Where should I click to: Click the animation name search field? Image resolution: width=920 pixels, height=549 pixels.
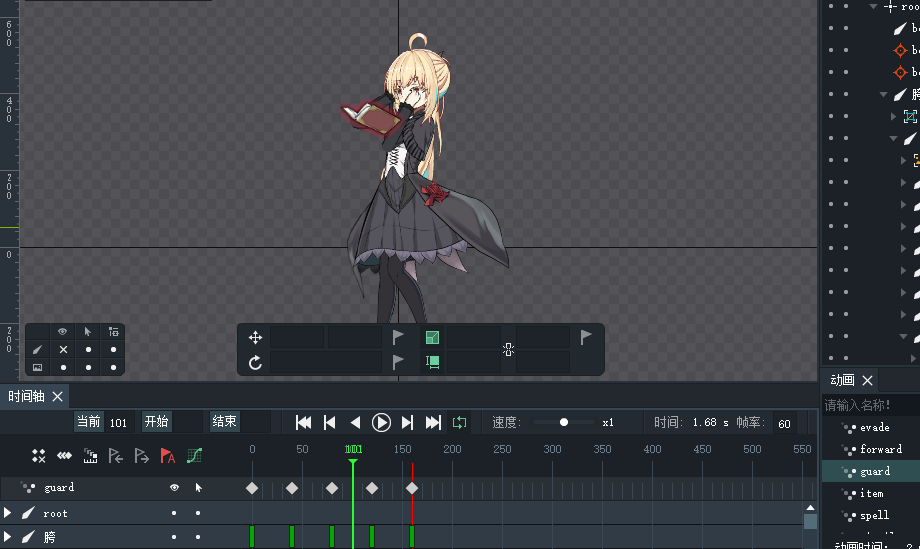click(x=871, y=405)
